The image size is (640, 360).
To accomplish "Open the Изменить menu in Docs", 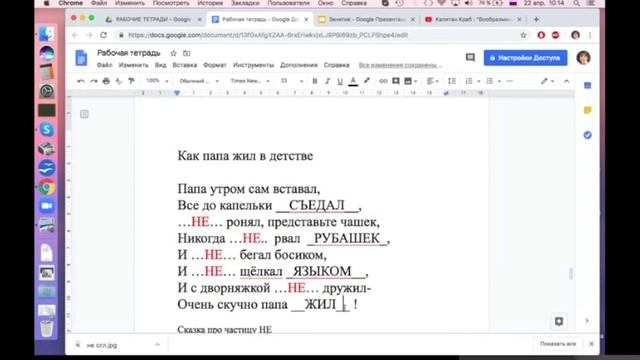I will [x=133, y=65].
